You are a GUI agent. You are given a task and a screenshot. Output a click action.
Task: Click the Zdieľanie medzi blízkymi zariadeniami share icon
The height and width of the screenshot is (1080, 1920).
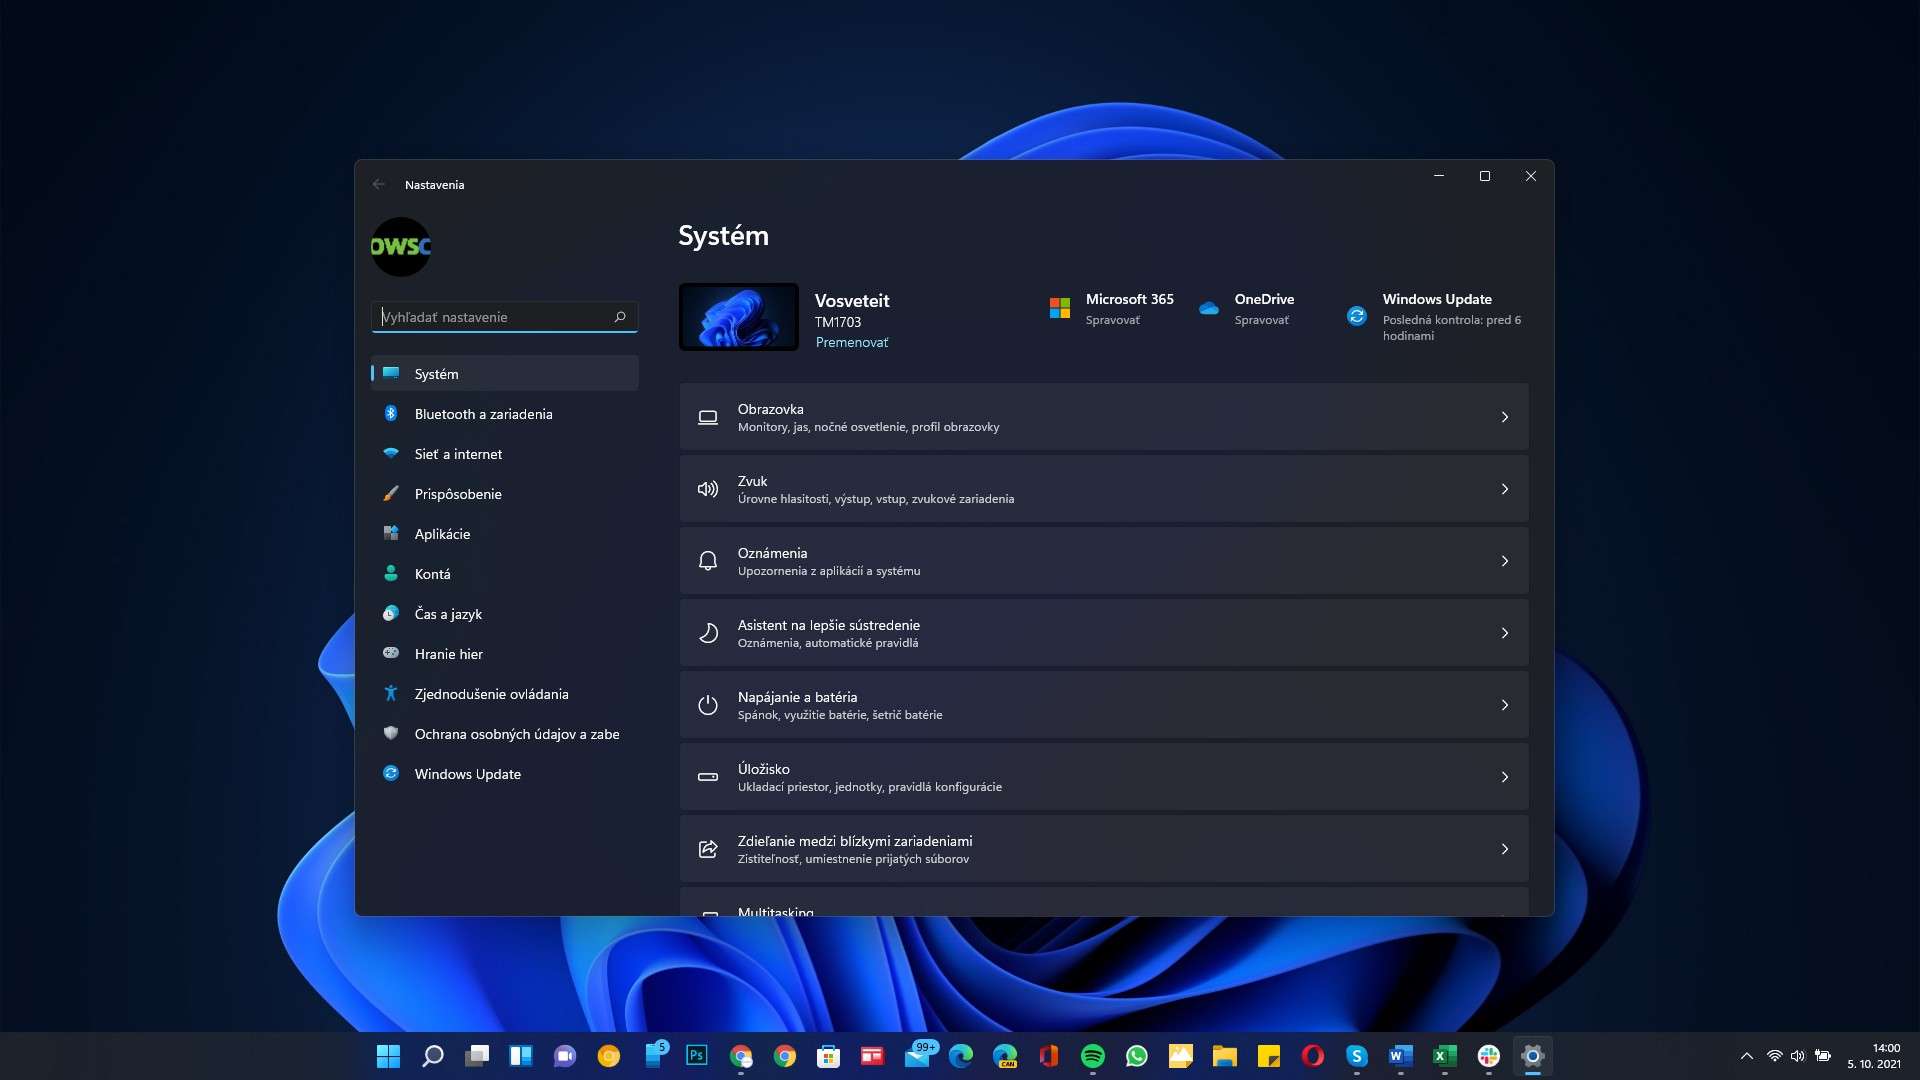pyautogui.click(x=708, y=849)
